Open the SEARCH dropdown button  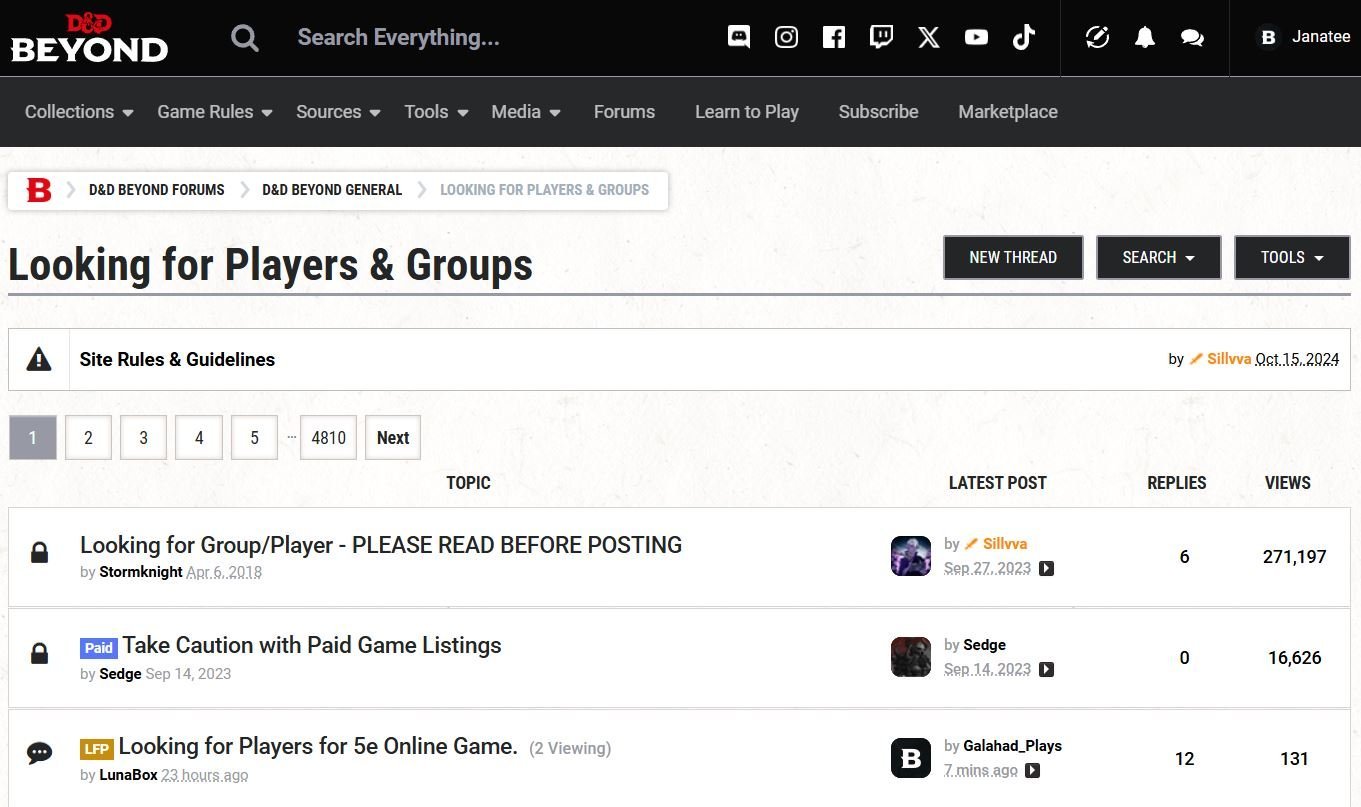tap(1159, 258)
